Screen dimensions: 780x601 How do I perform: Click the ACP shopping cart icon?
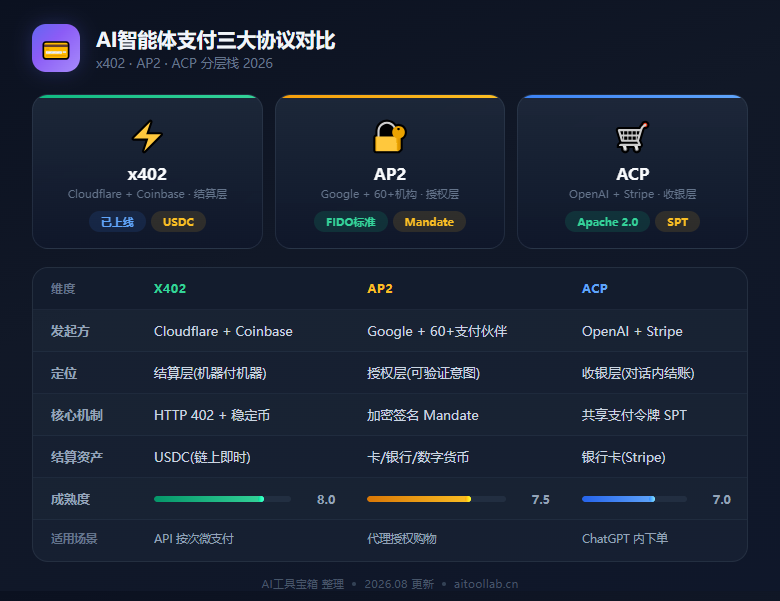point(632,136)
